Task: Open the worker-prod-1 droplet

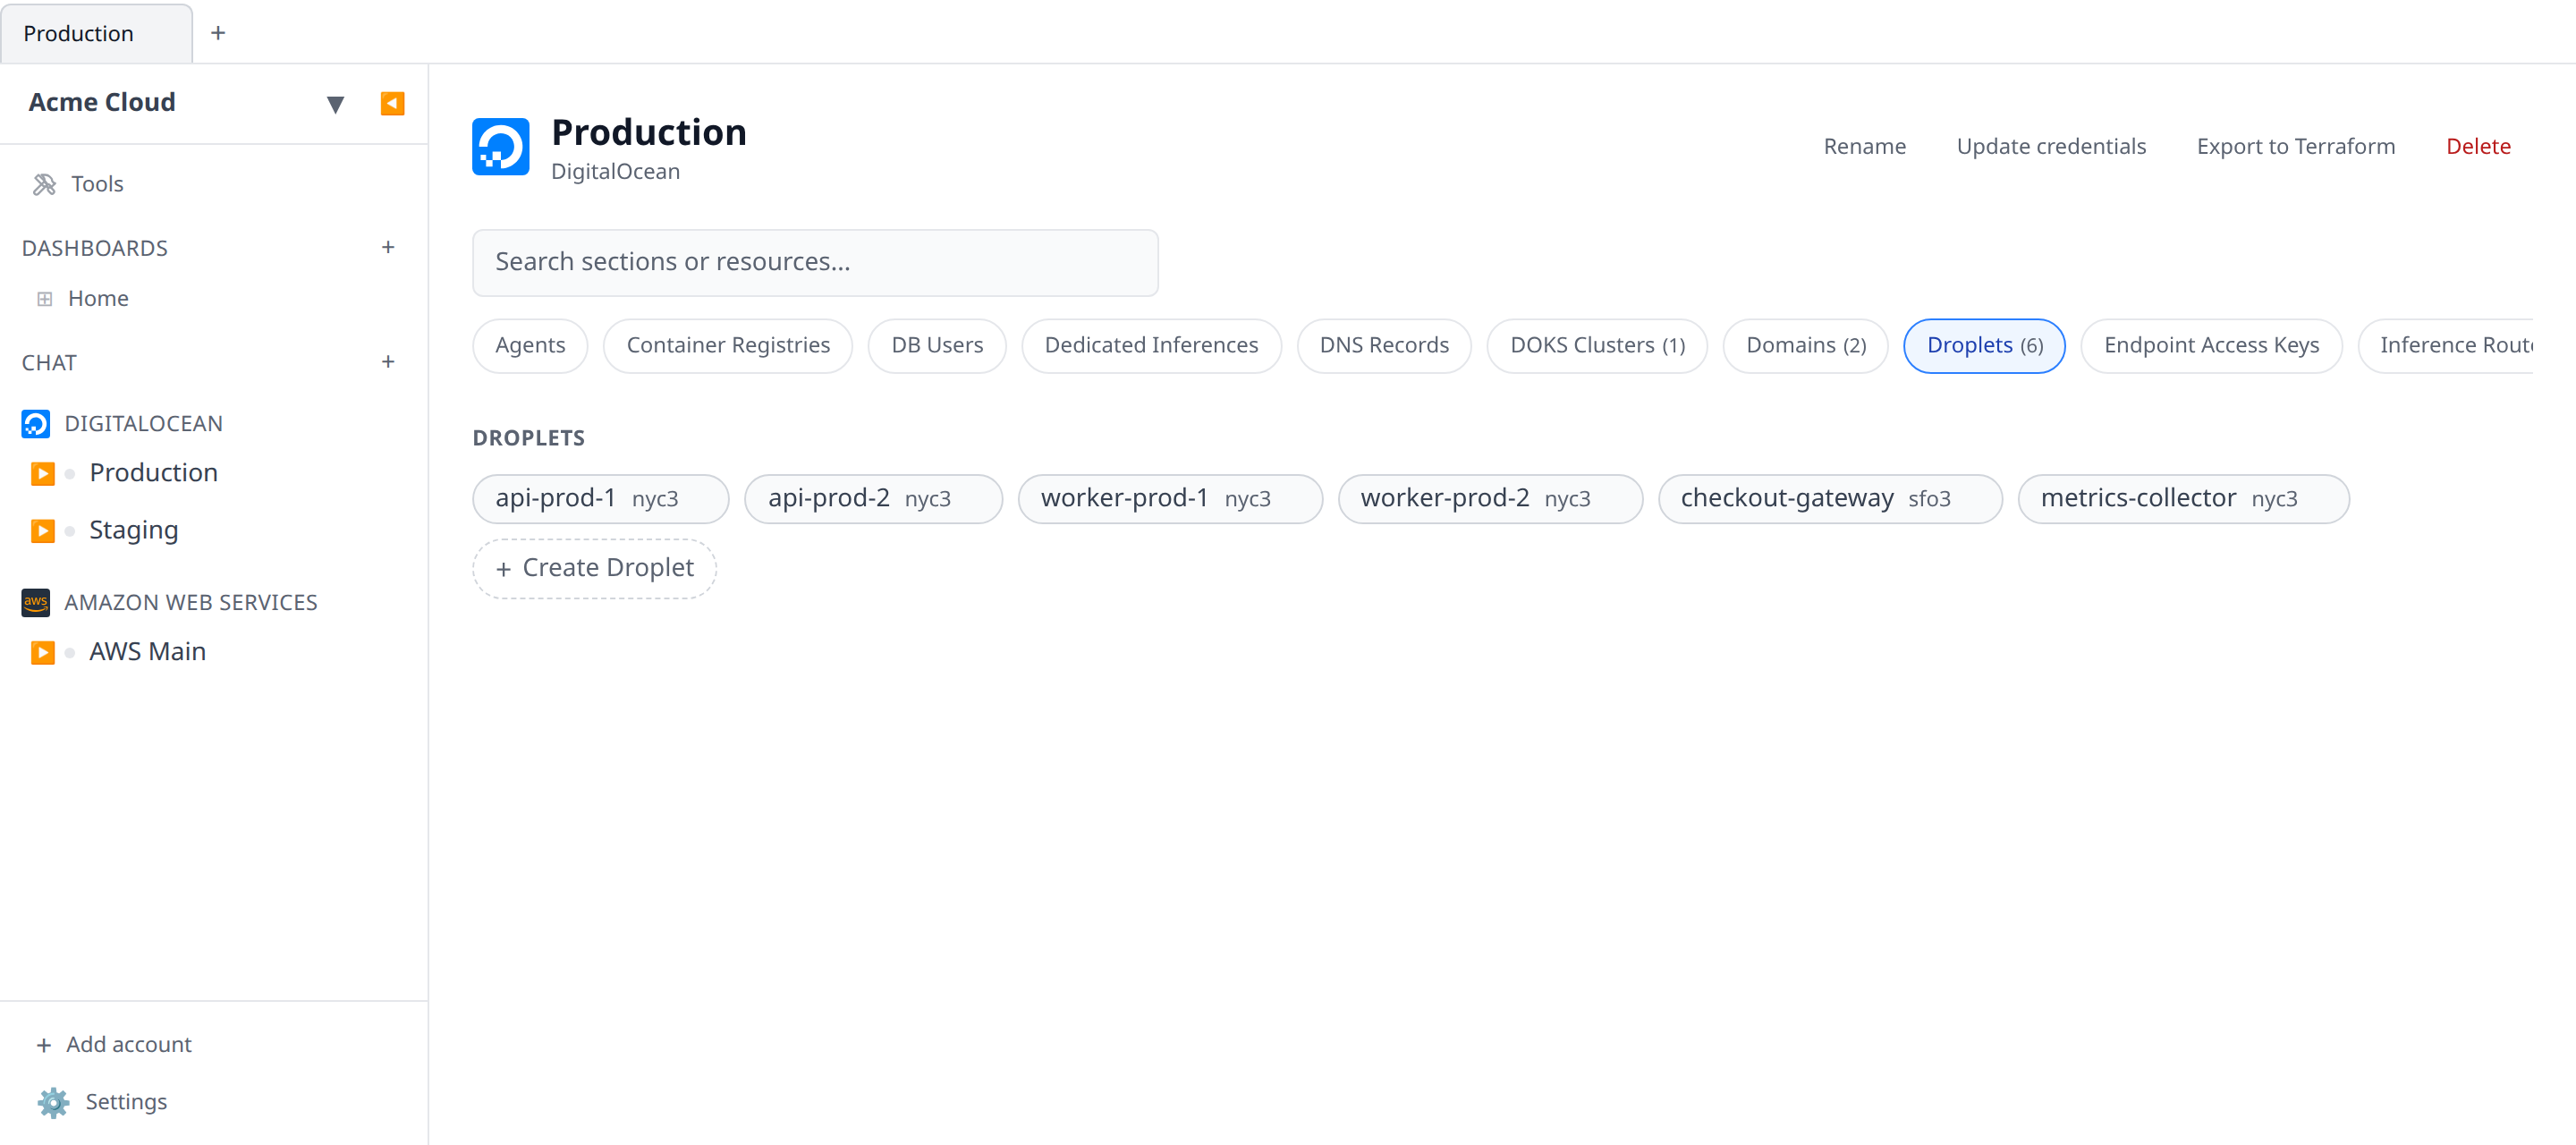Action: pyautogui.click(x=1170, y=498)
